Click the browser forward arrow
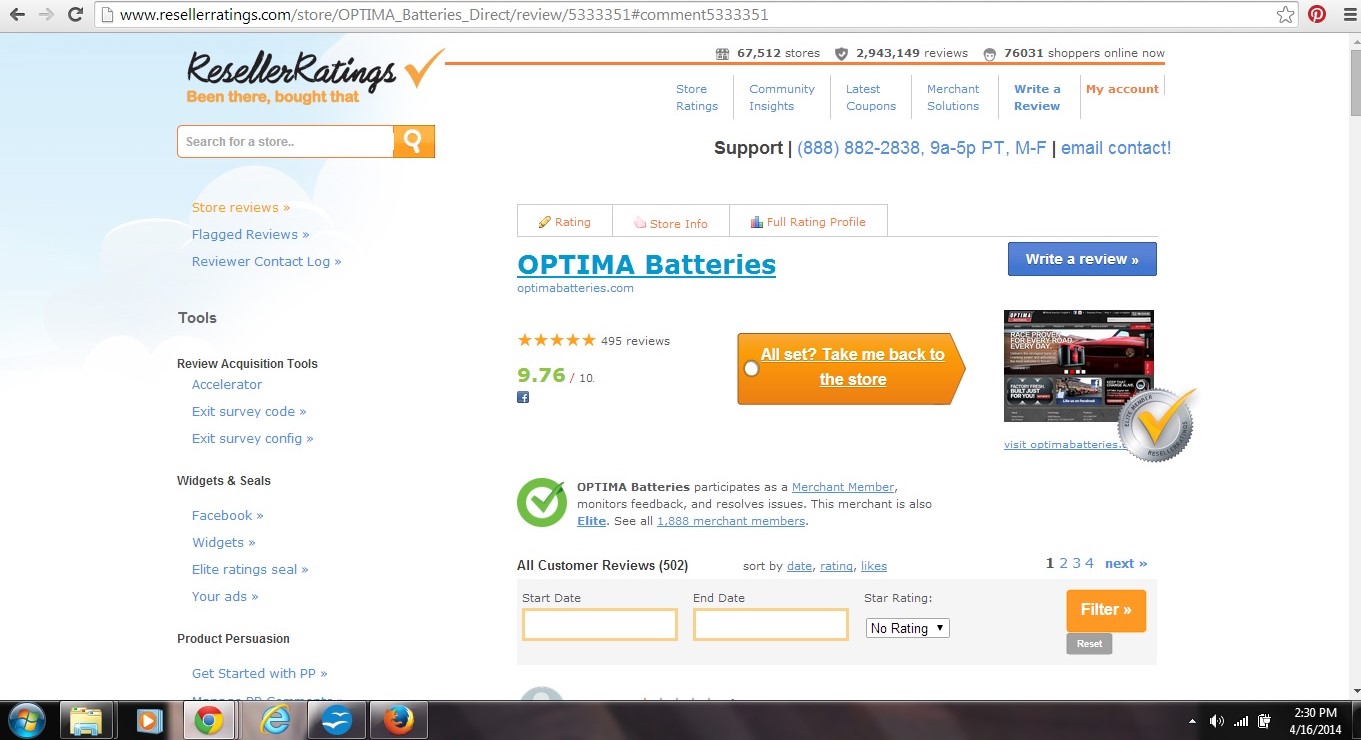The height and width of the screenshot is (740, 1361). pos(46,15)
